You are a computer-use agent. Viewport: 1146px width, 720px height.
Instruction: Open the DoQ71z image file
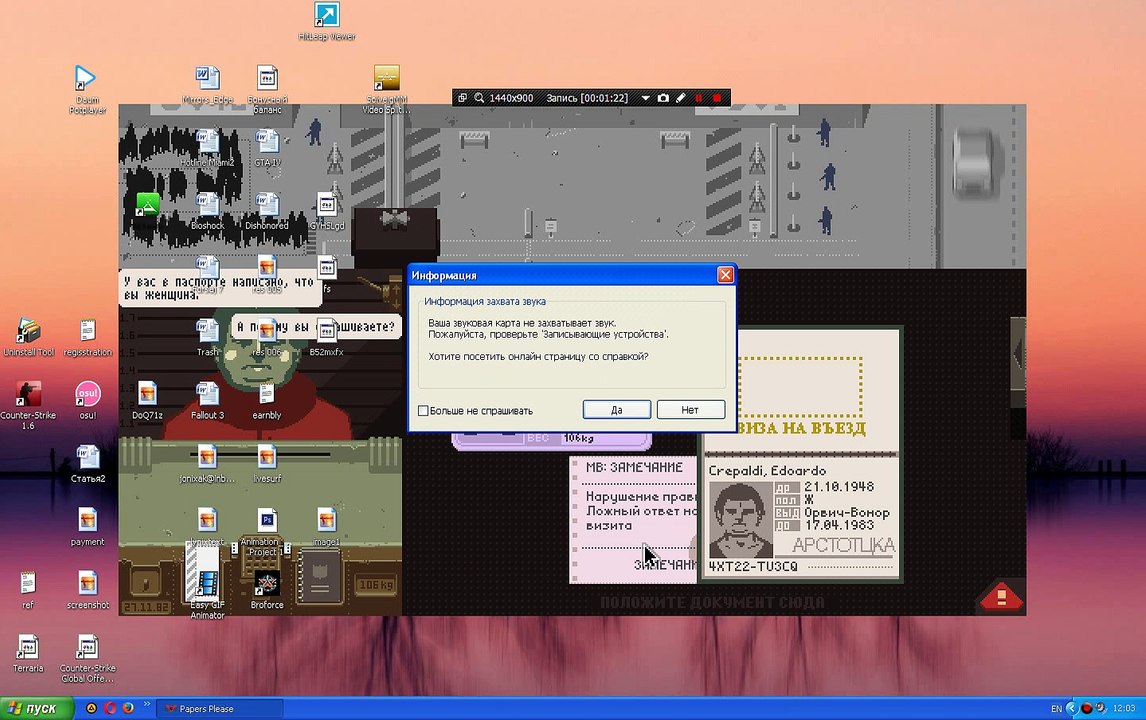147,401
